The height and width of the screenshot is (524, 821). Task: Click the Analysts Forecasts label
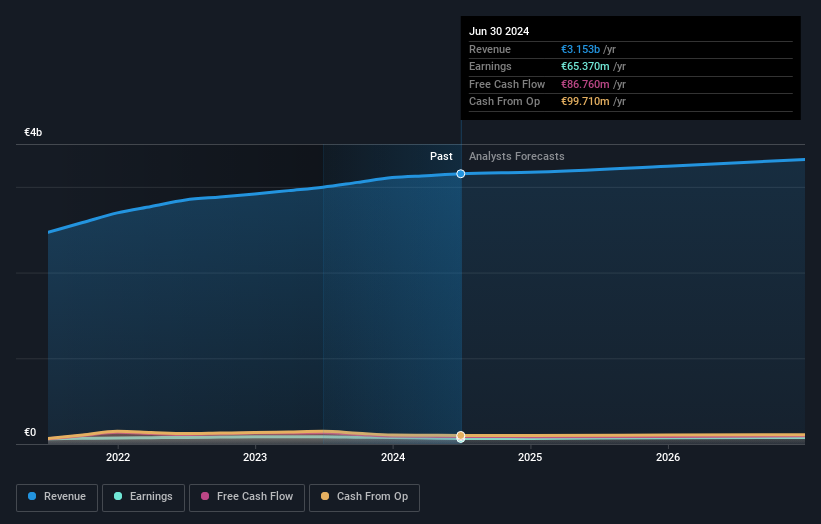coord(517,156)
